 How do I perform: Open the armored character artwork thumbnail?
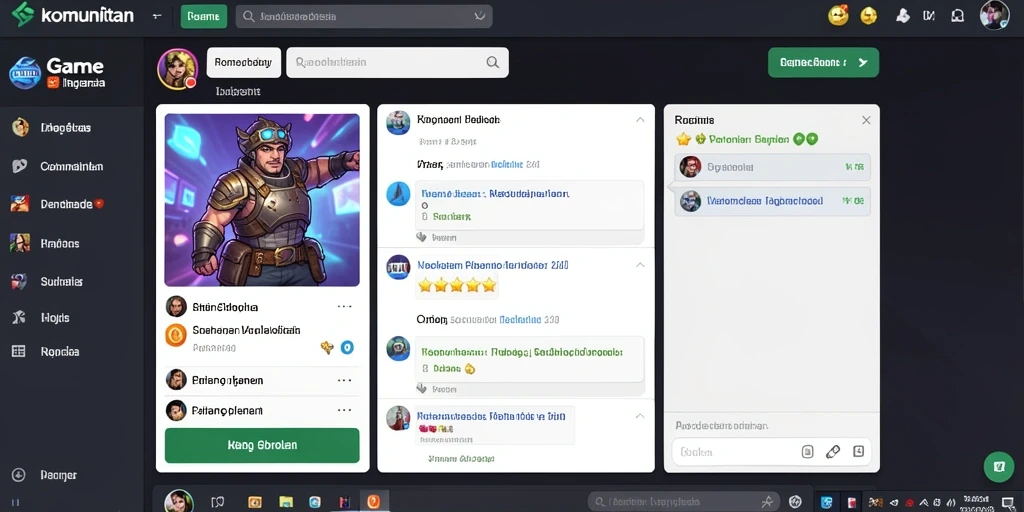262,200
